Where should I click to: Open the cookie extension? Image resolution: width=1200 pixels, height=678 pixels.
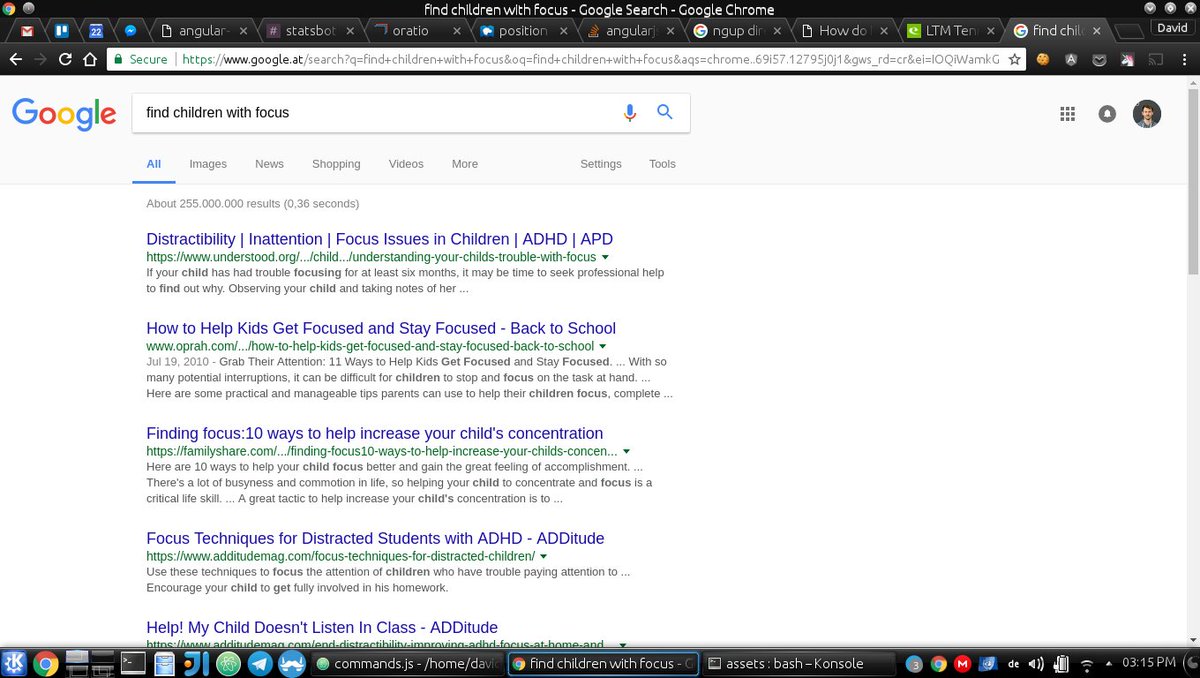1043,60
